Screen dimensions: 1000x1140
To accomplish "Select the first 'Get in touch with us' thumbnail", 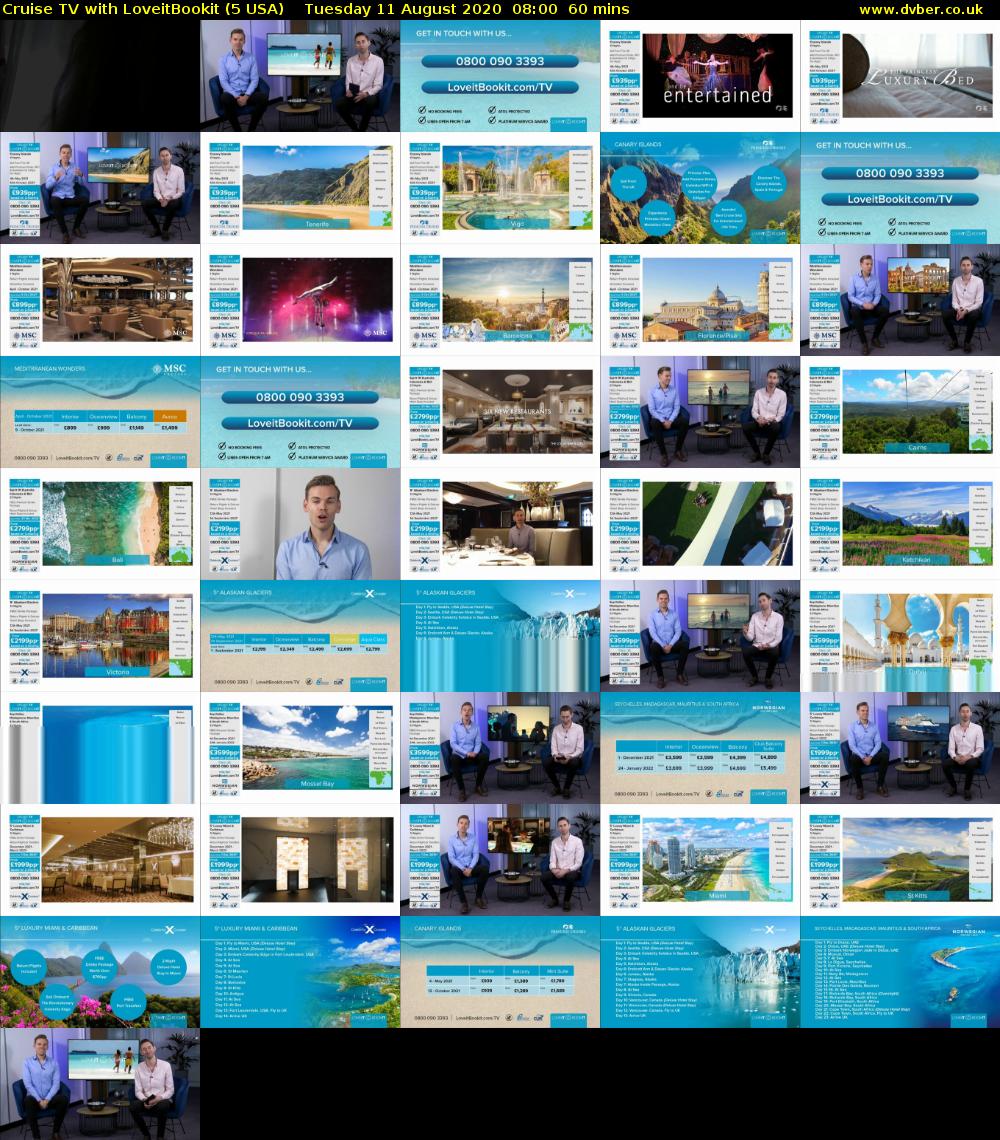I will [x=500, y=76].
